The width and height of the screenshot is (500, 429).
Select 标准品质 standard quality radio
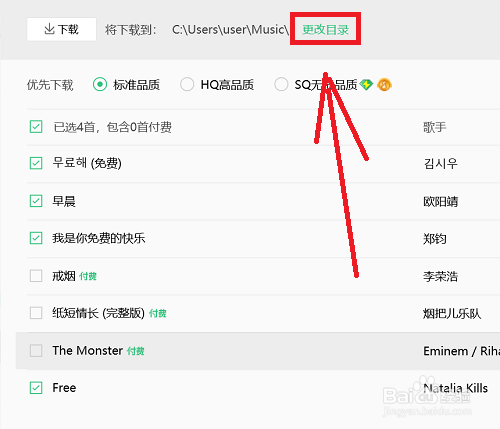[100, 84]
